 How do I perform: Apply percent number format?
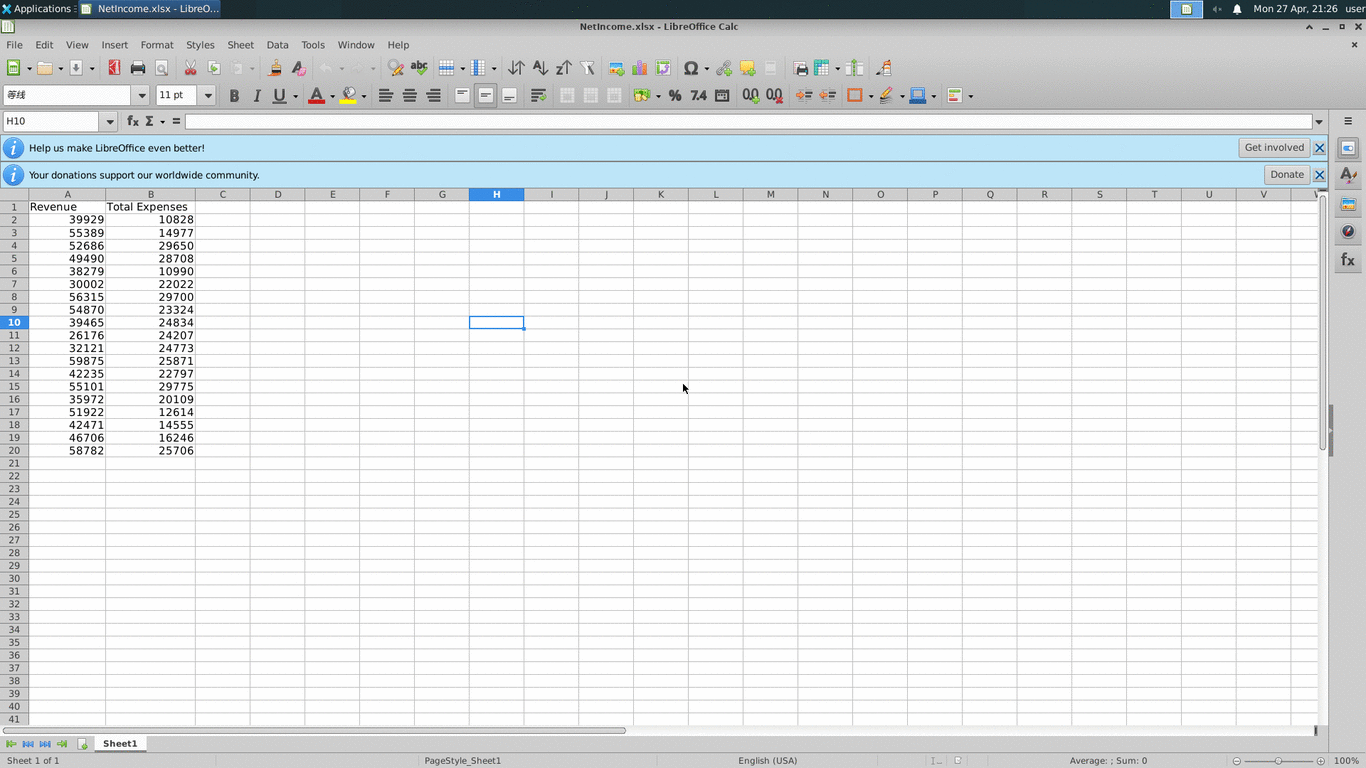point(674,95)
